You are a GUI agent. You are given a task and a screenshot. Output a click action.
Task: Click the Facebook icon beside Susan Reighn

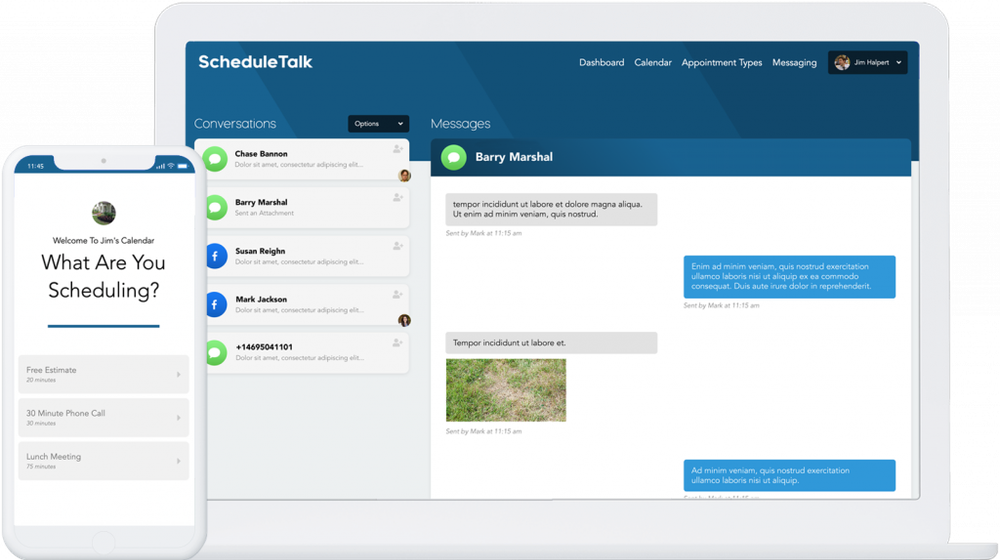point(216,256)
